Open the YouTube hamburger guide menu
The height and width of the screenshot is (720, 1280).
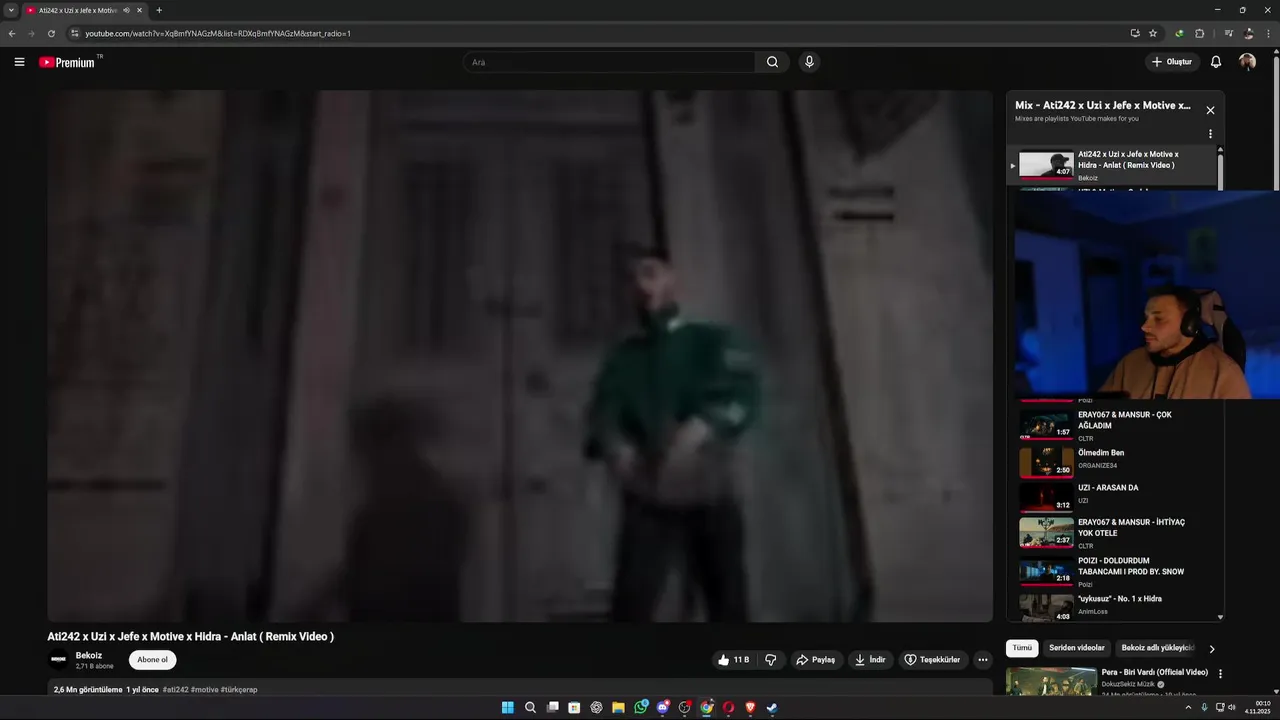(x=19, y=62)
